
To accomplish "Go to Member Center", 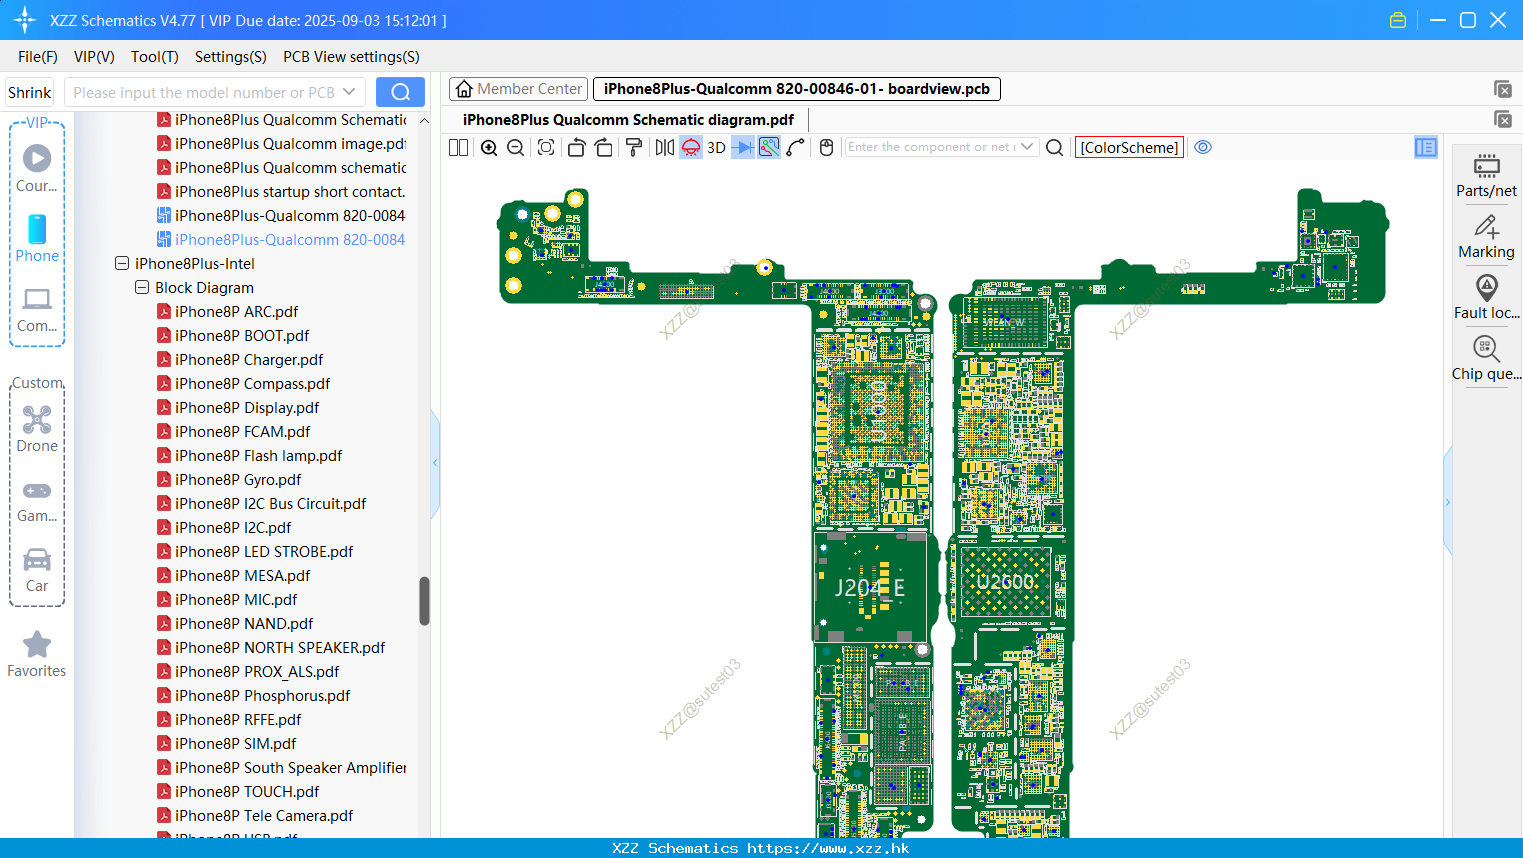I will (x=519, y=89).
